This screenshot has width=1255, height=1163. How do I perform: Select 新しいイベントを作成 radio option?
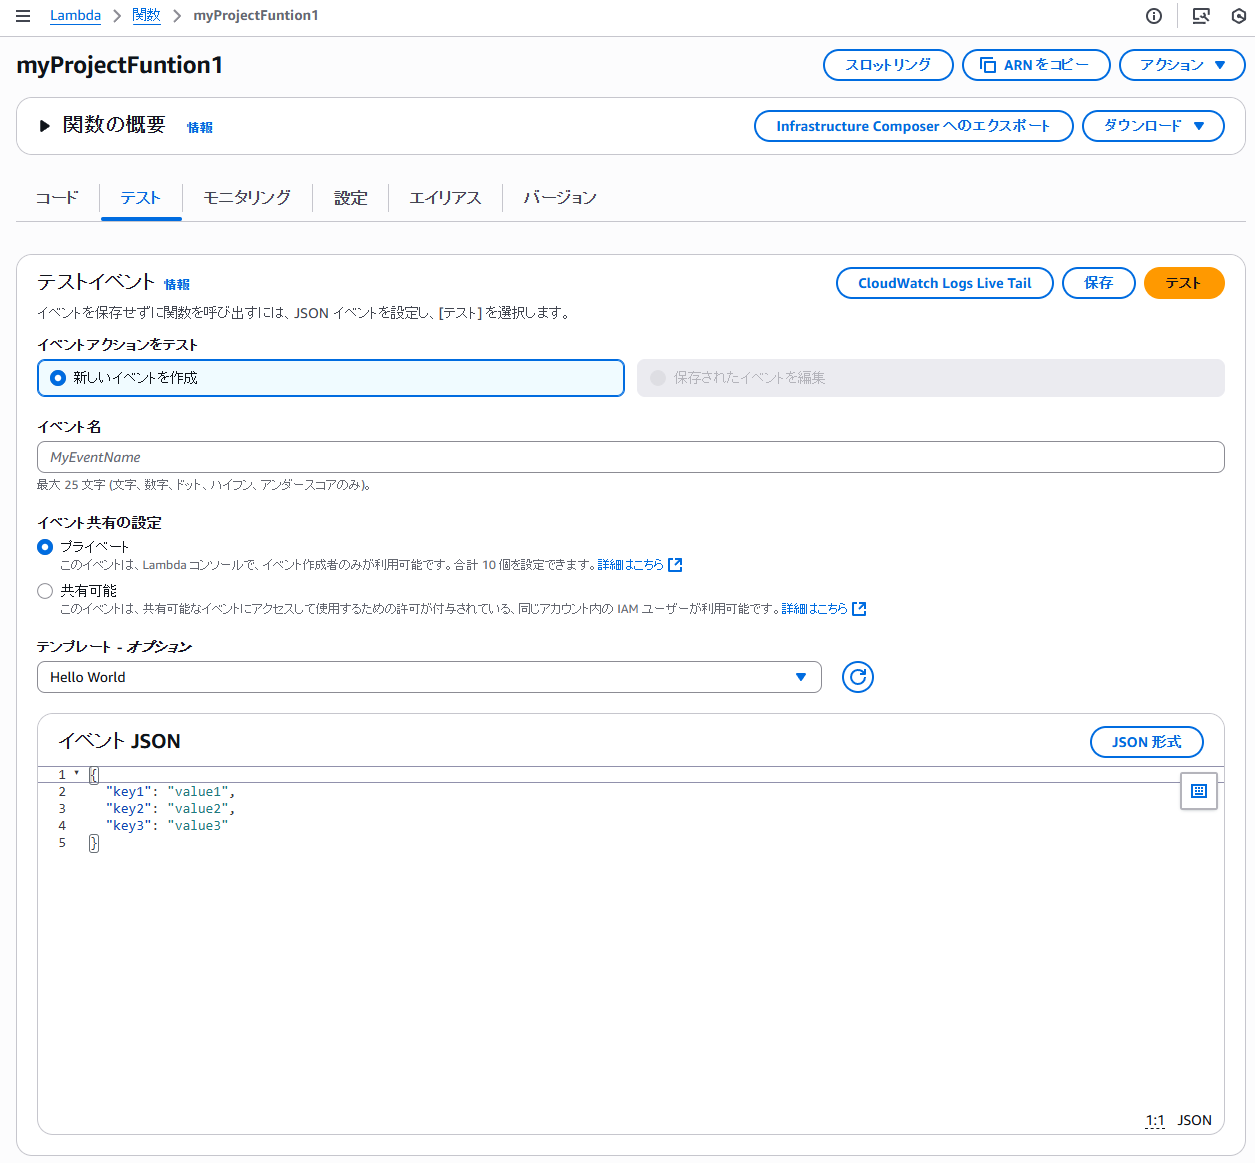click(331, 378)
